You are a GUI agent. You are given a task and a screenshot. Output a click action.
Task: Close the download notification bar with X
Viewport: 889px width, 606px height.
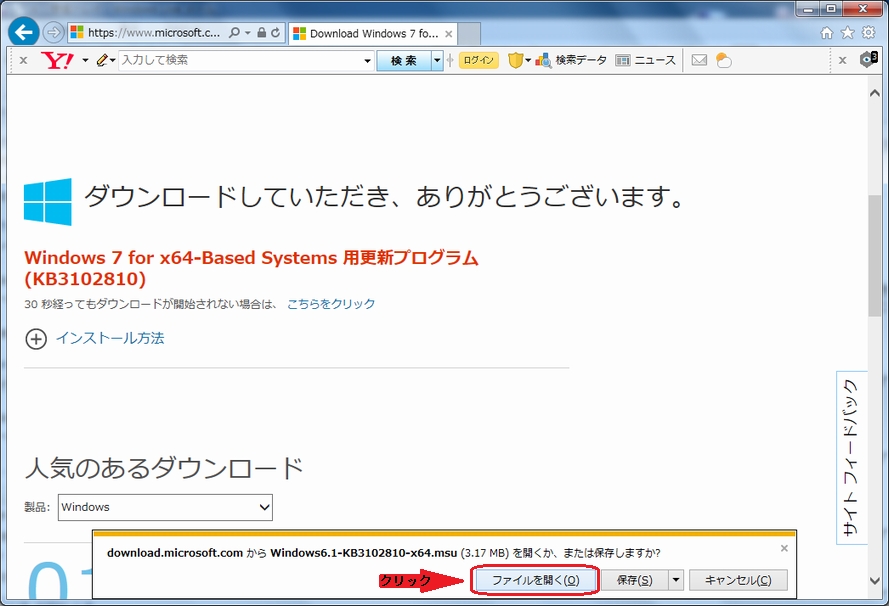tap(784, 548)
